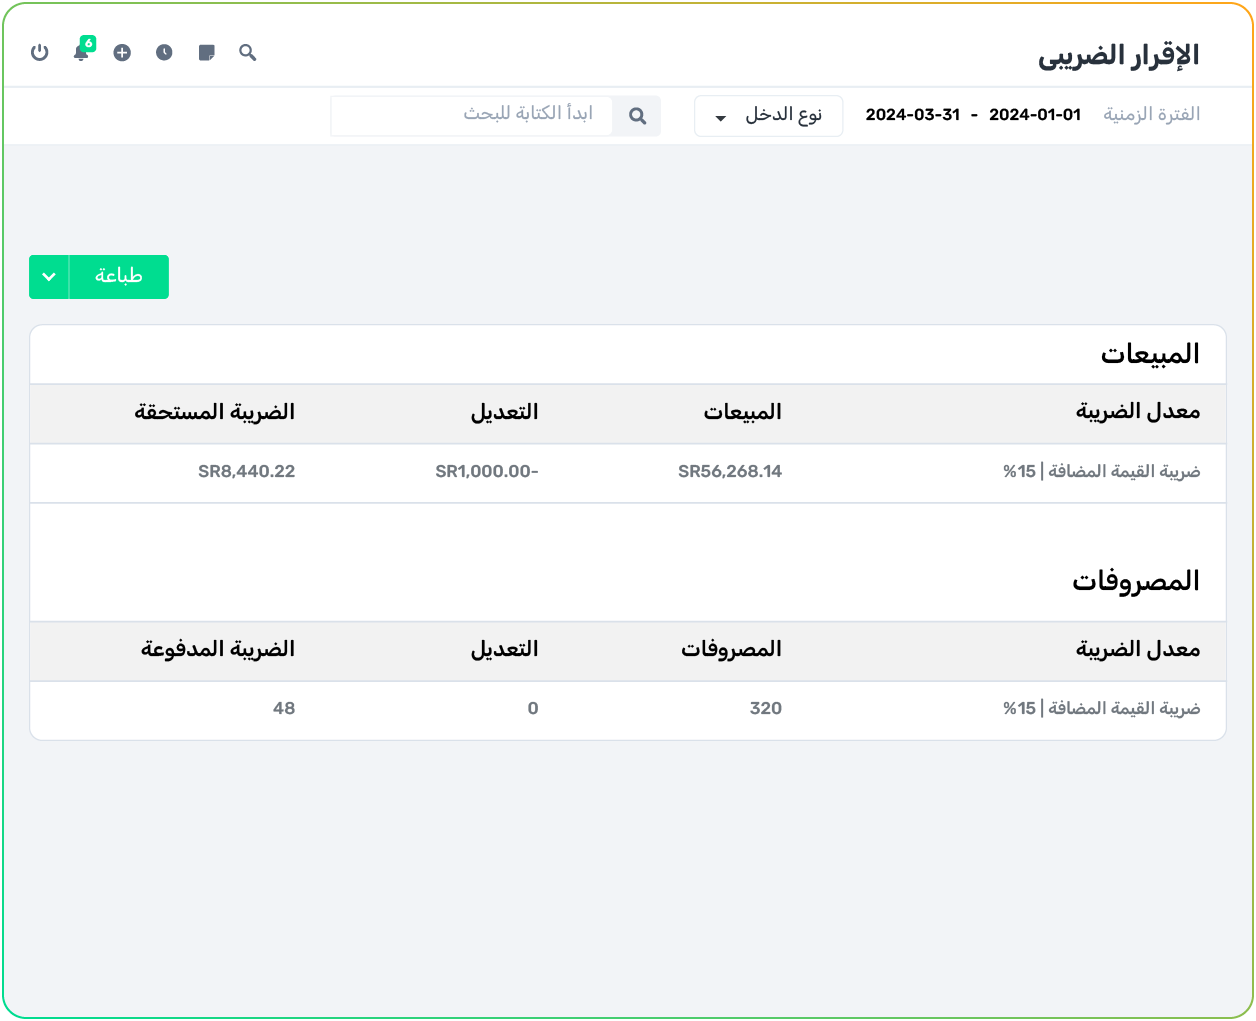Click the طباعة print button

118,277
